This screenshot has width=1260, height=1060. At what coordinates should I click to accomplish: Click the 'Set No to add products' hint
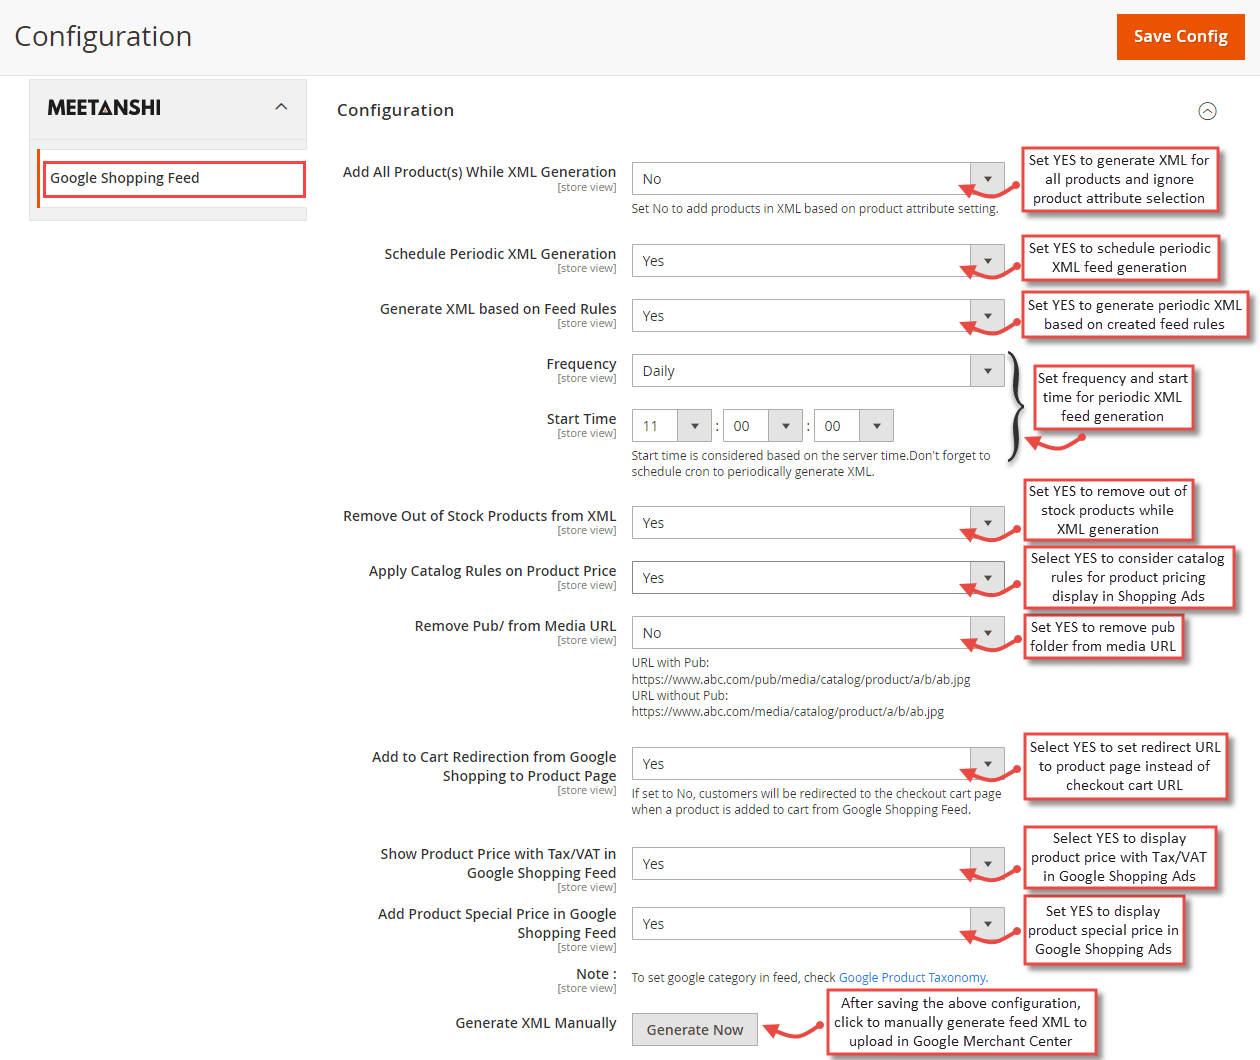tap(815, 209)
